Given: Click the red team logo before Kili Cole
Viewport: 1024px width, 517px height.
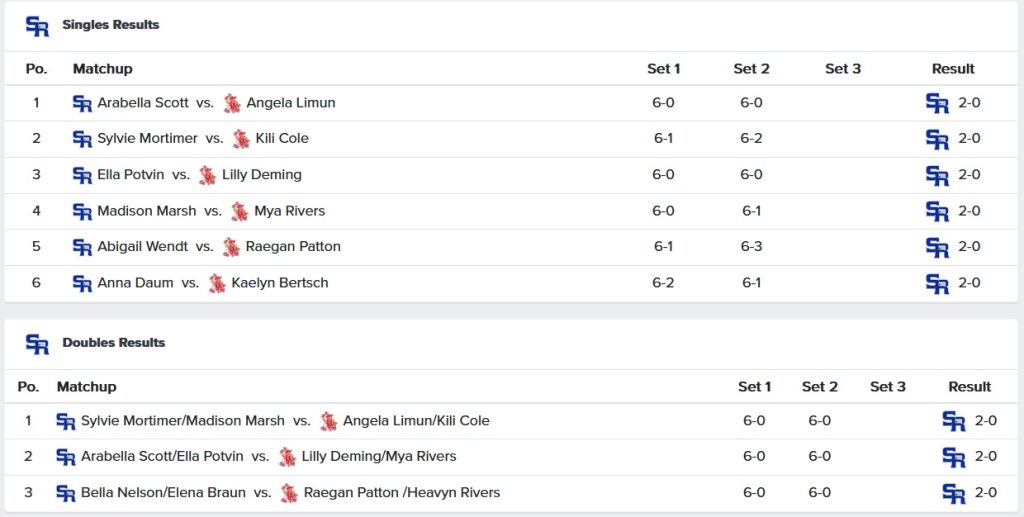Looking at the screenshot, I should point(241,139).
